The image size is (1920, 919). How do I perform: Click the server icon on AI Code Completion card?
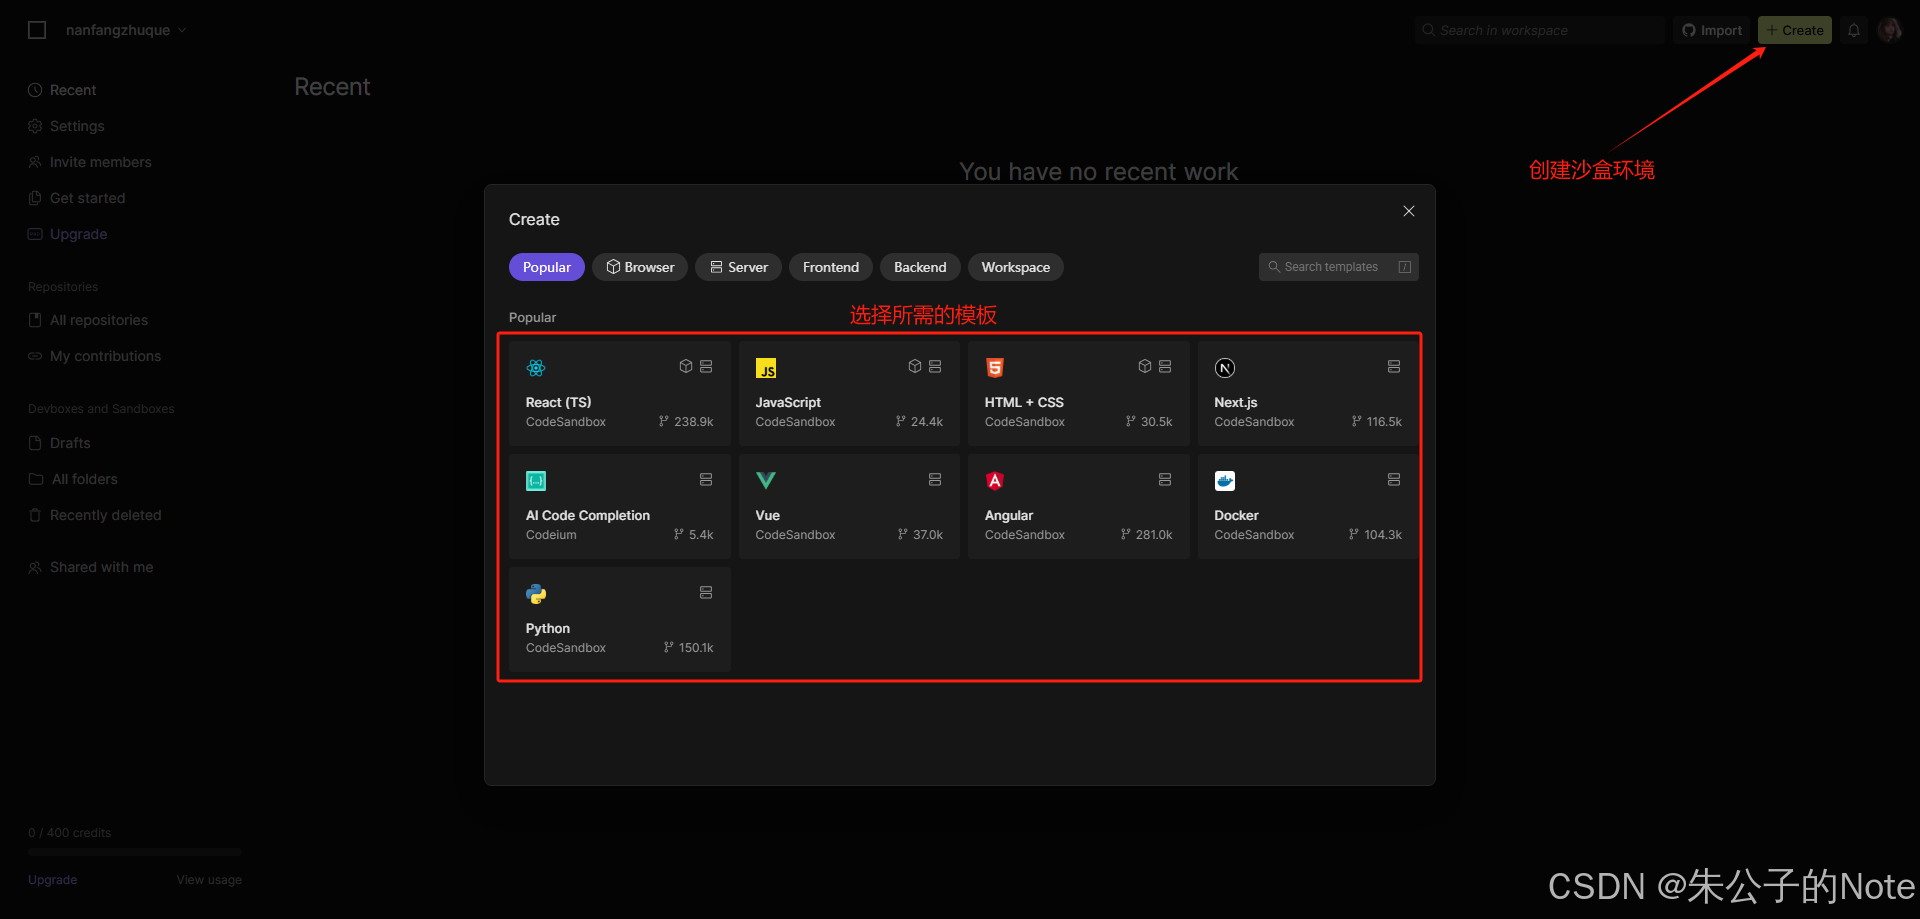point(706,480)
